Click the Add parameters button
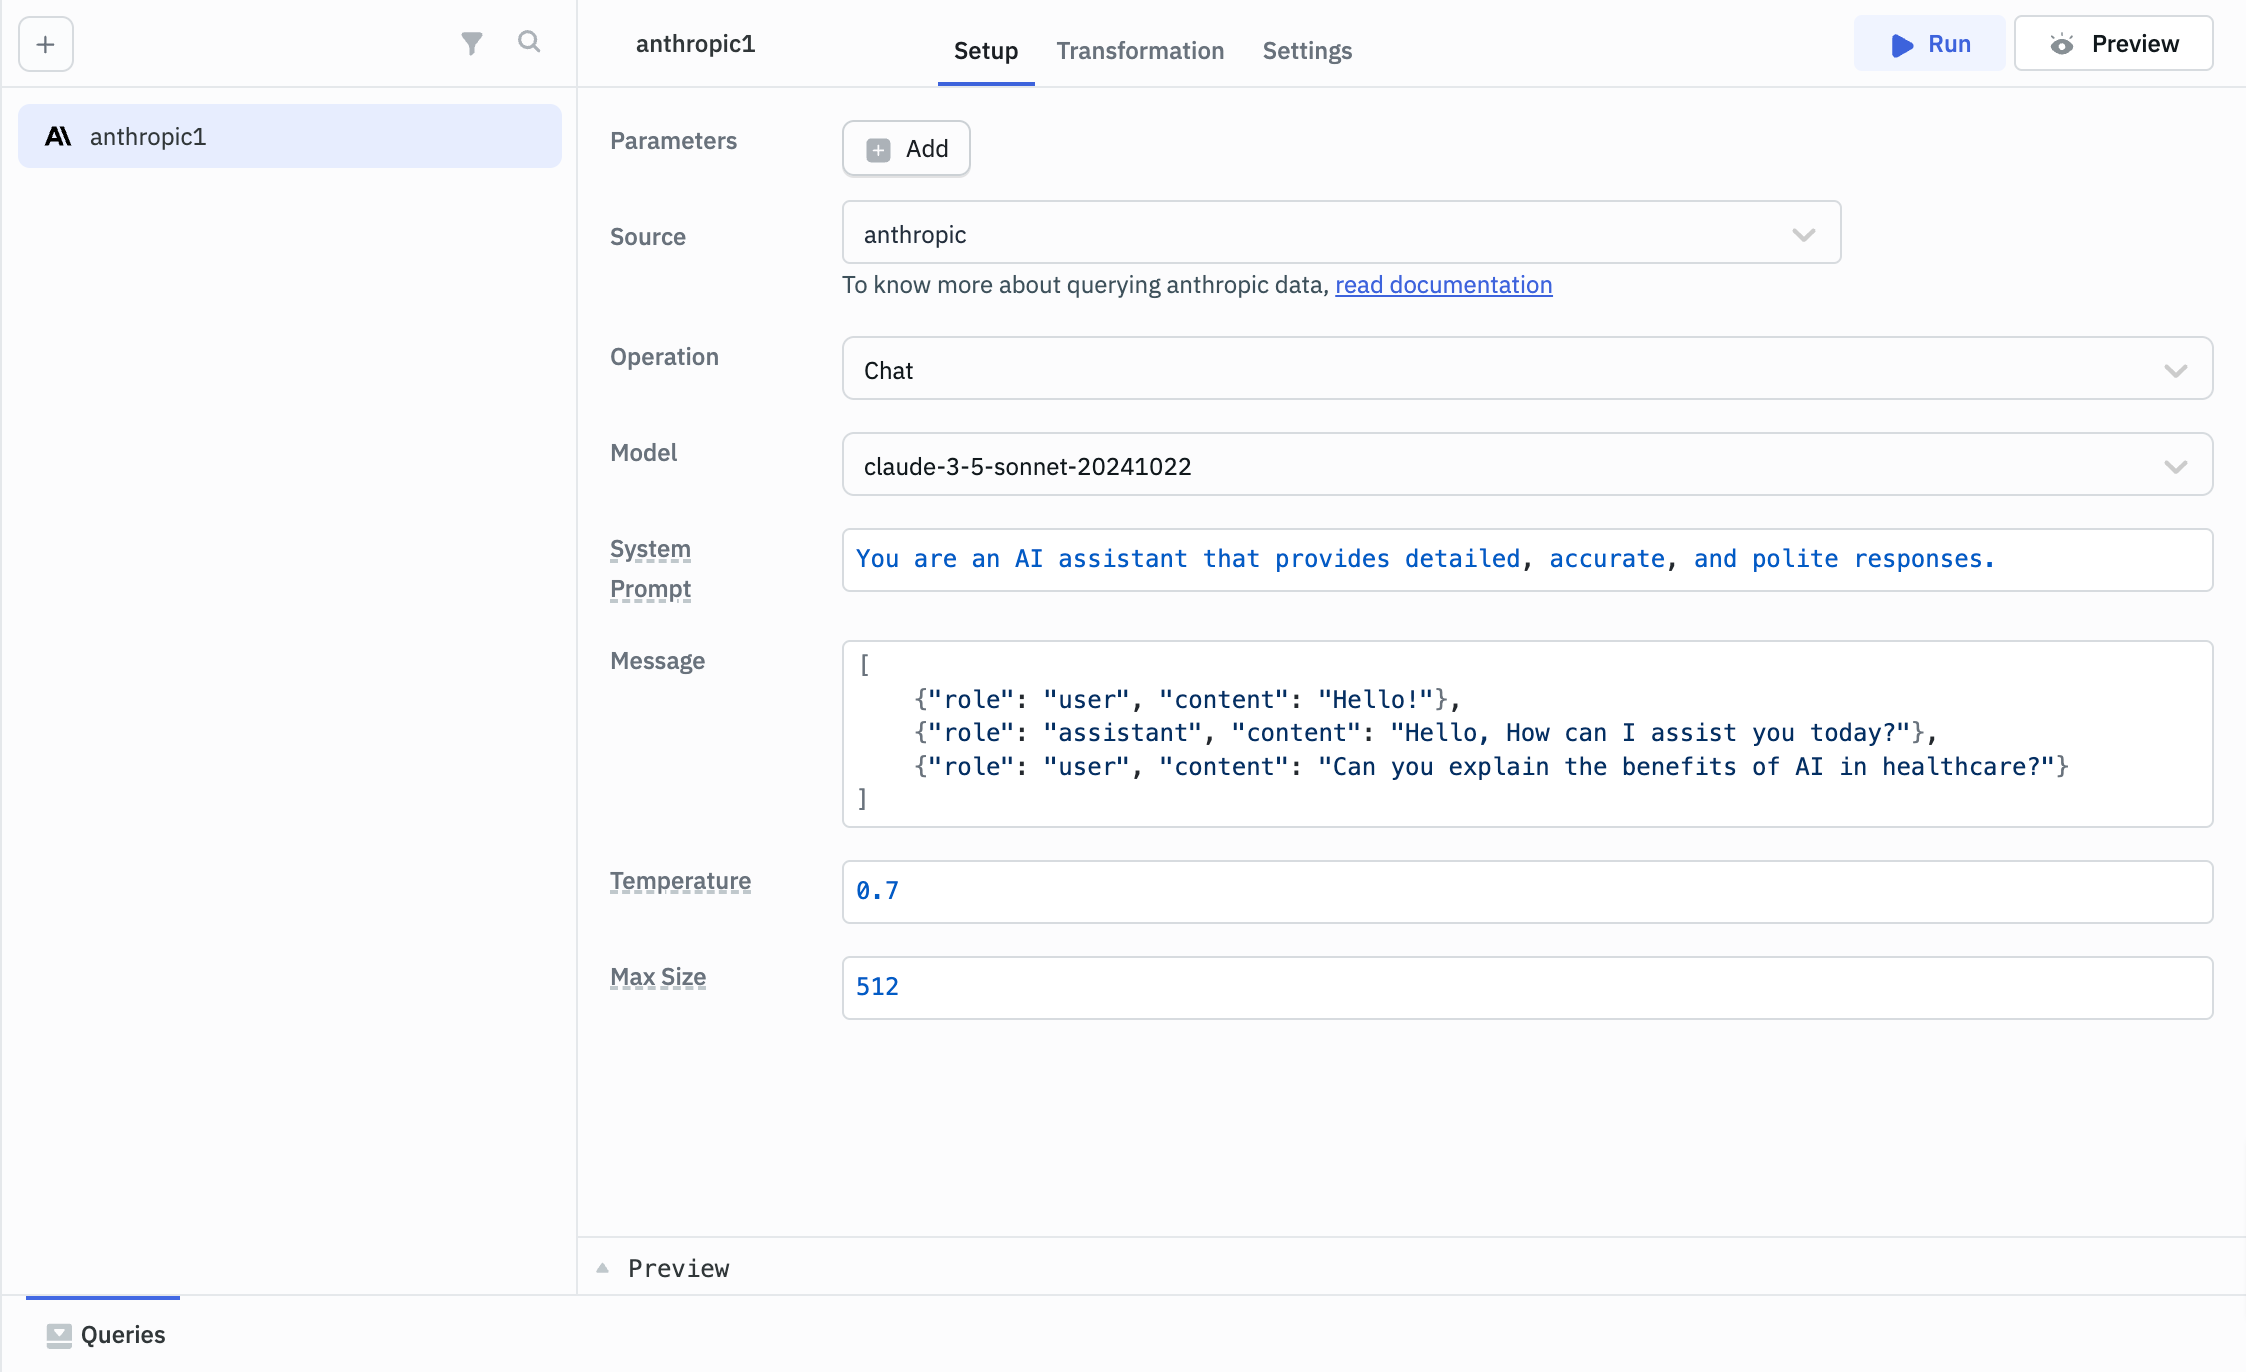This screenshot has height=1372, width=2246. click(906, 148)
